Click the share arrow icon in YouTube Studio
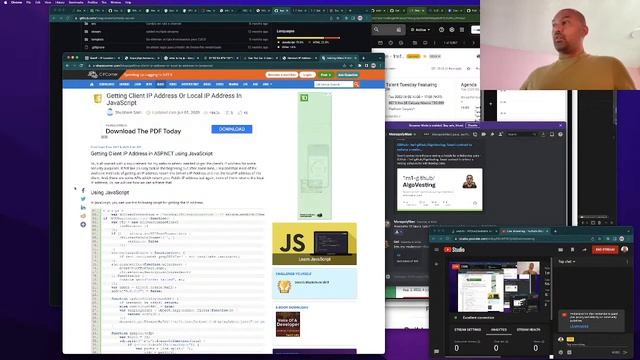The width and height of the screenshot is (640, 360). click(x=584, y=249)
